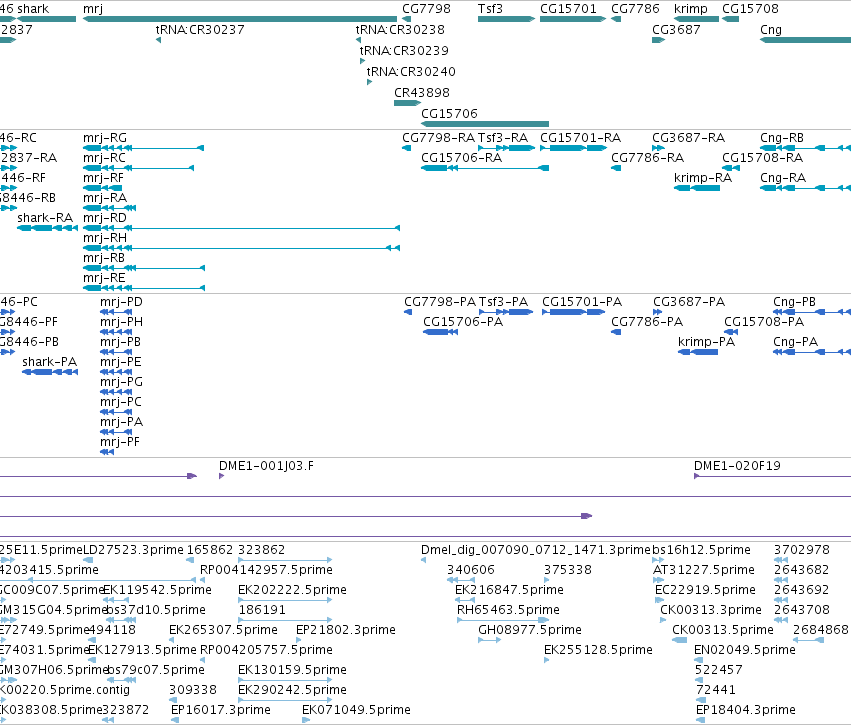Select feature ID 2684868

(x=821, y=631)
